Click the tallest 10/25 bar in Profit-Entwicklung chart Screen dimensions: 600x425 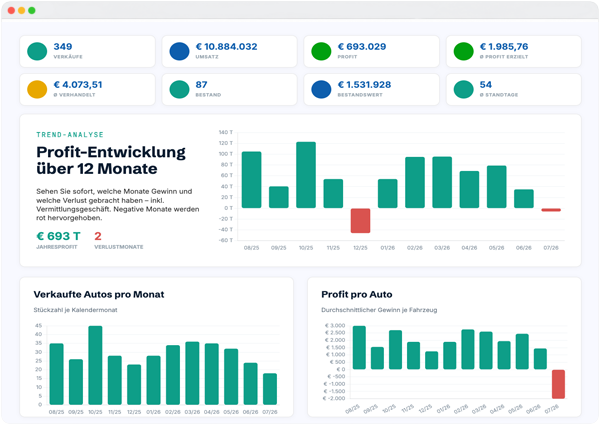coord(306,175)
